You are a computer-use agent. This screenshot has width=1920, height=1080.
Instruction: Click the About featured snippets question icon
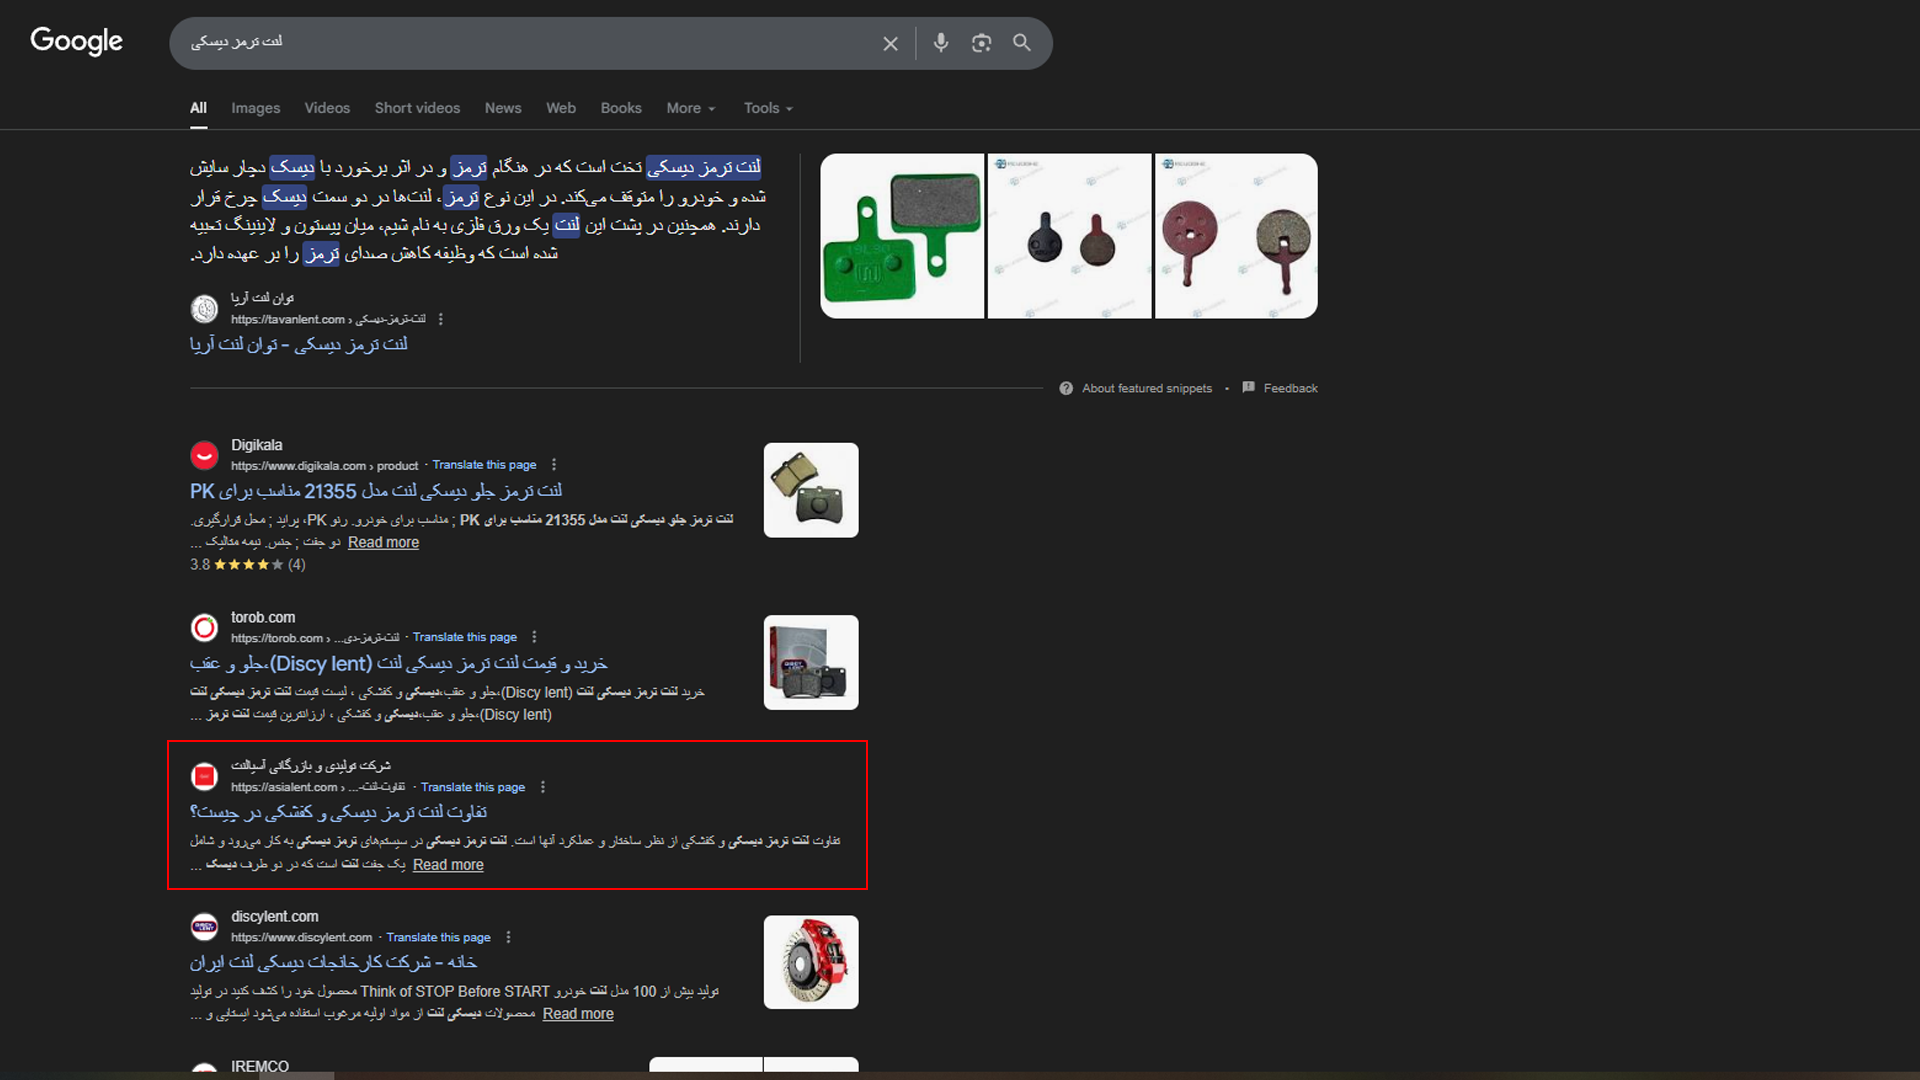[1066, 388]
